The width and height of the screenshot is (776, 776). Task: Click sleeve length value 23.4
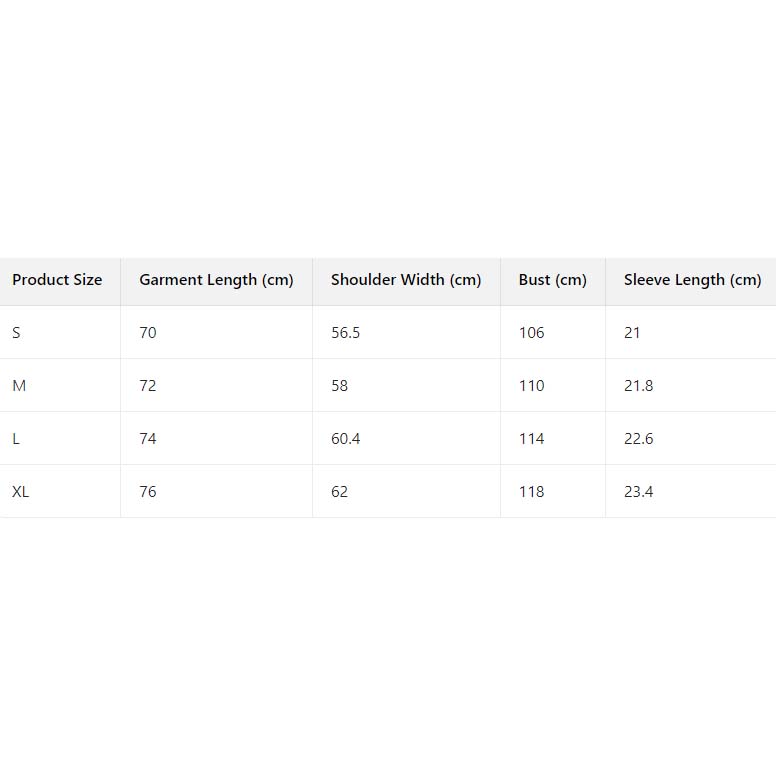tap(638, 492)
